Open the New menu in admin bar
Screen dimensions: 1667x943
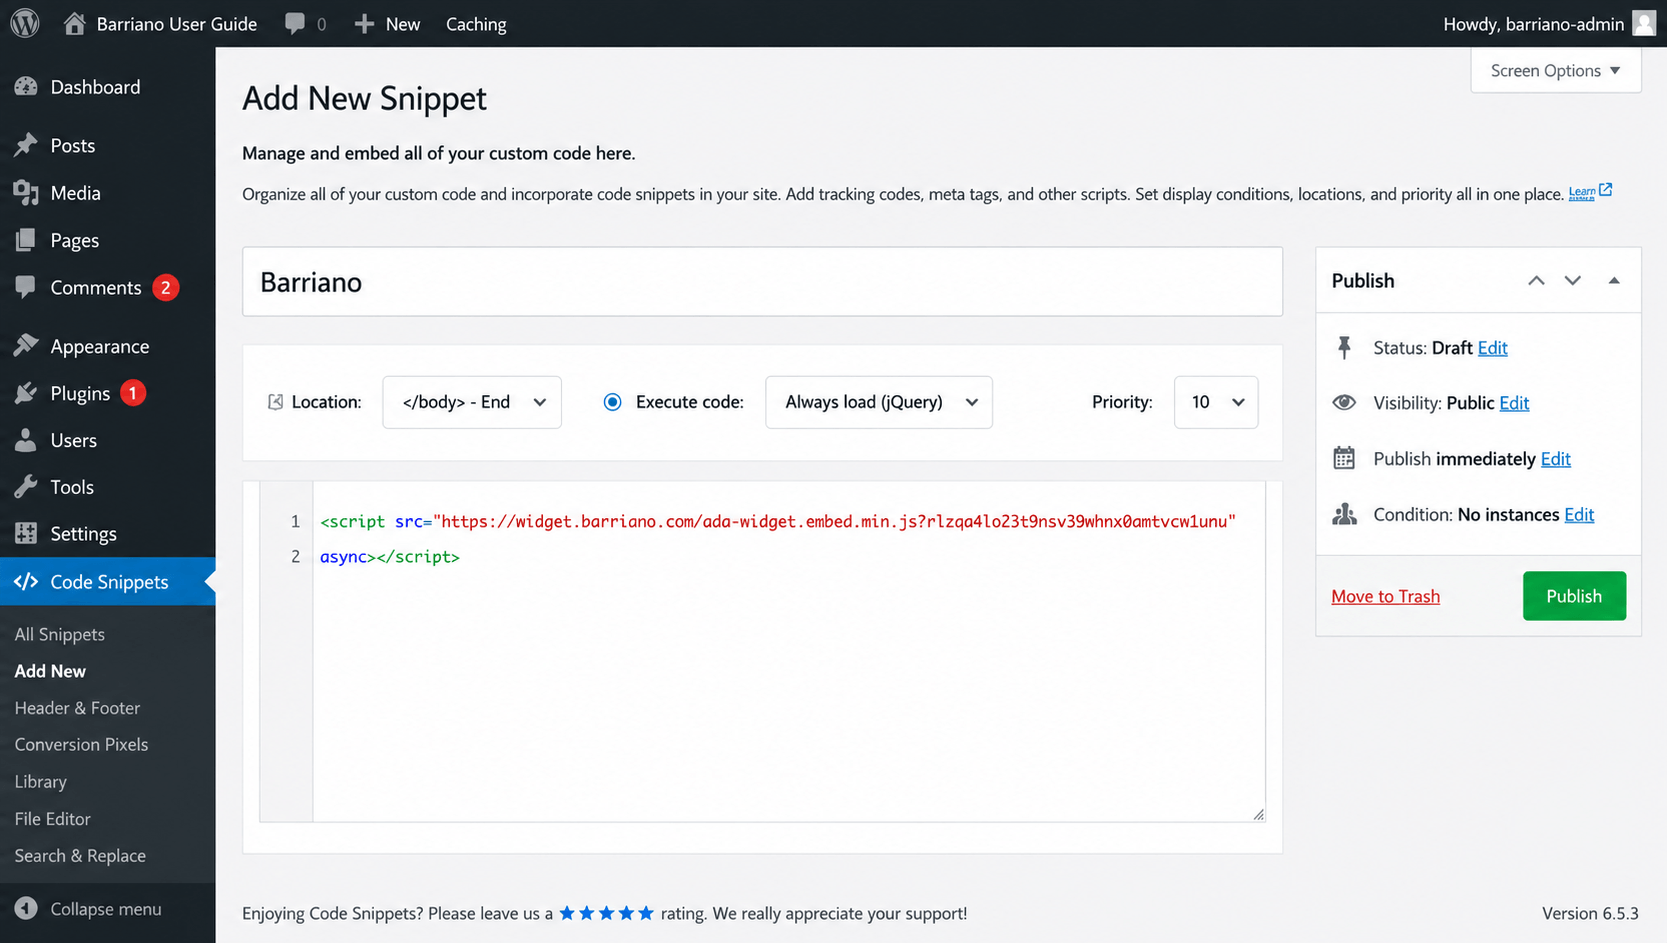[388, 23]
